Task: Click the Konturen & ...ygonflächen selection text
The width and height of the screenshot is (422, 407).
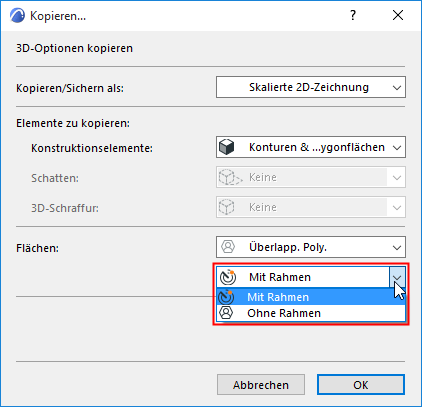Action: click(x=317, y=147)
